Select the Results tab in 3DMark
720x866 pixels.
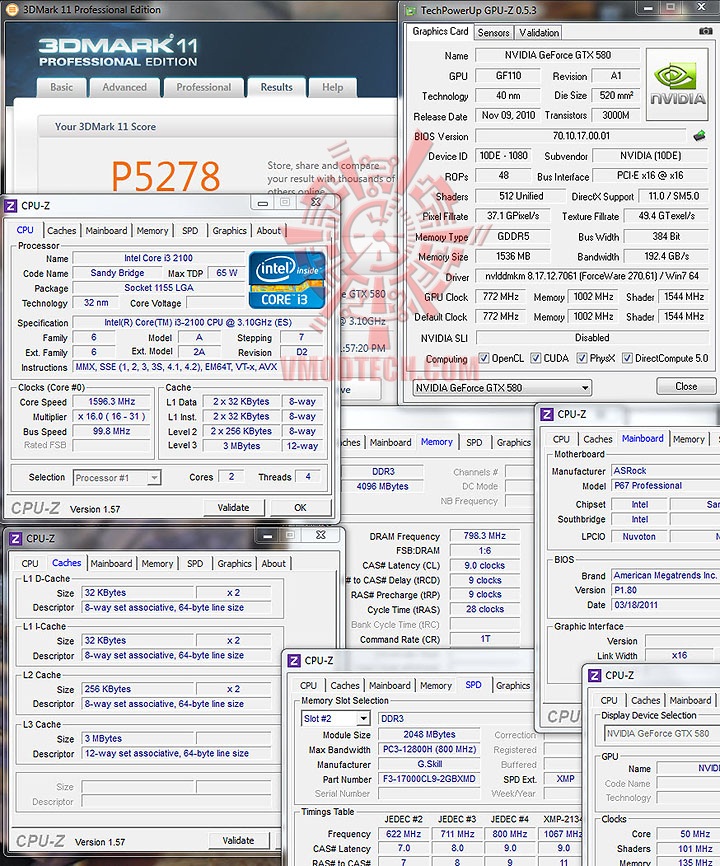(x=277, y=87)
